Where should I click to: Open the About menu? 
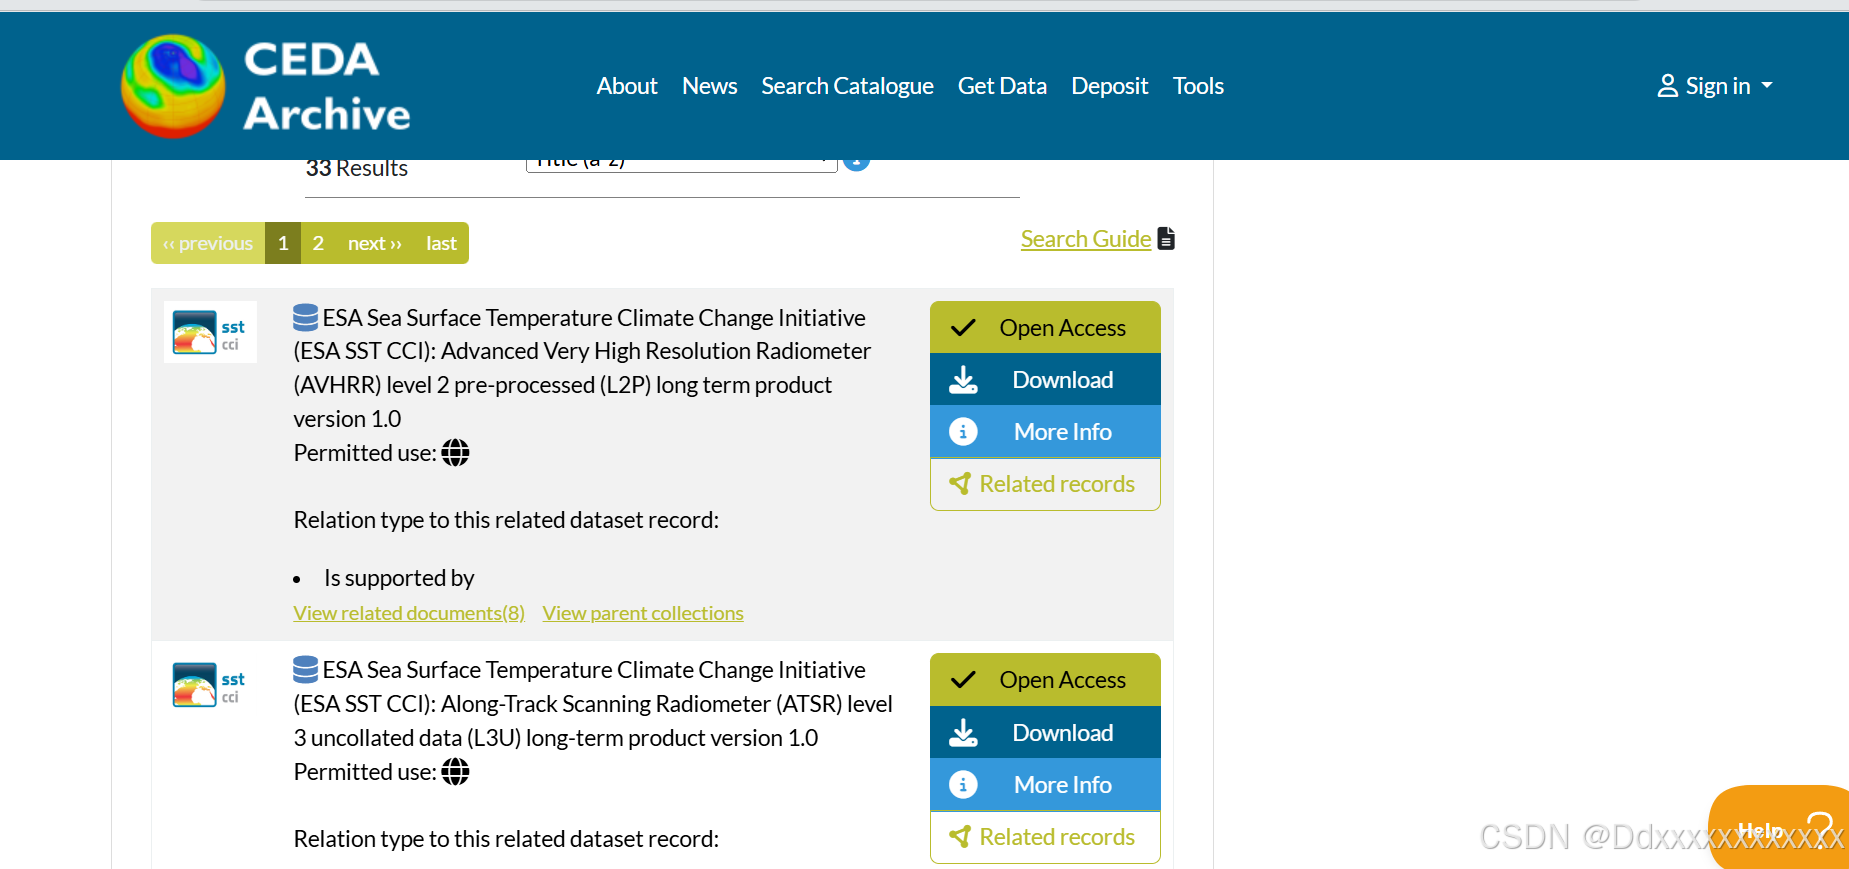pyautogui.click(x=627, y=86)
